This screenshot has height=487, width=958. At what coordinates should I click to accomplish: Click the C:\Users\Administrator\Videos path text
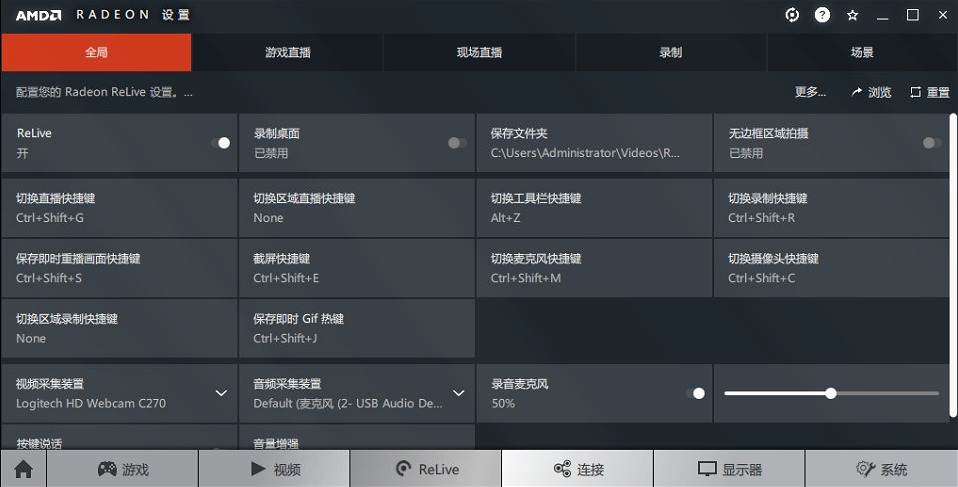585,153
